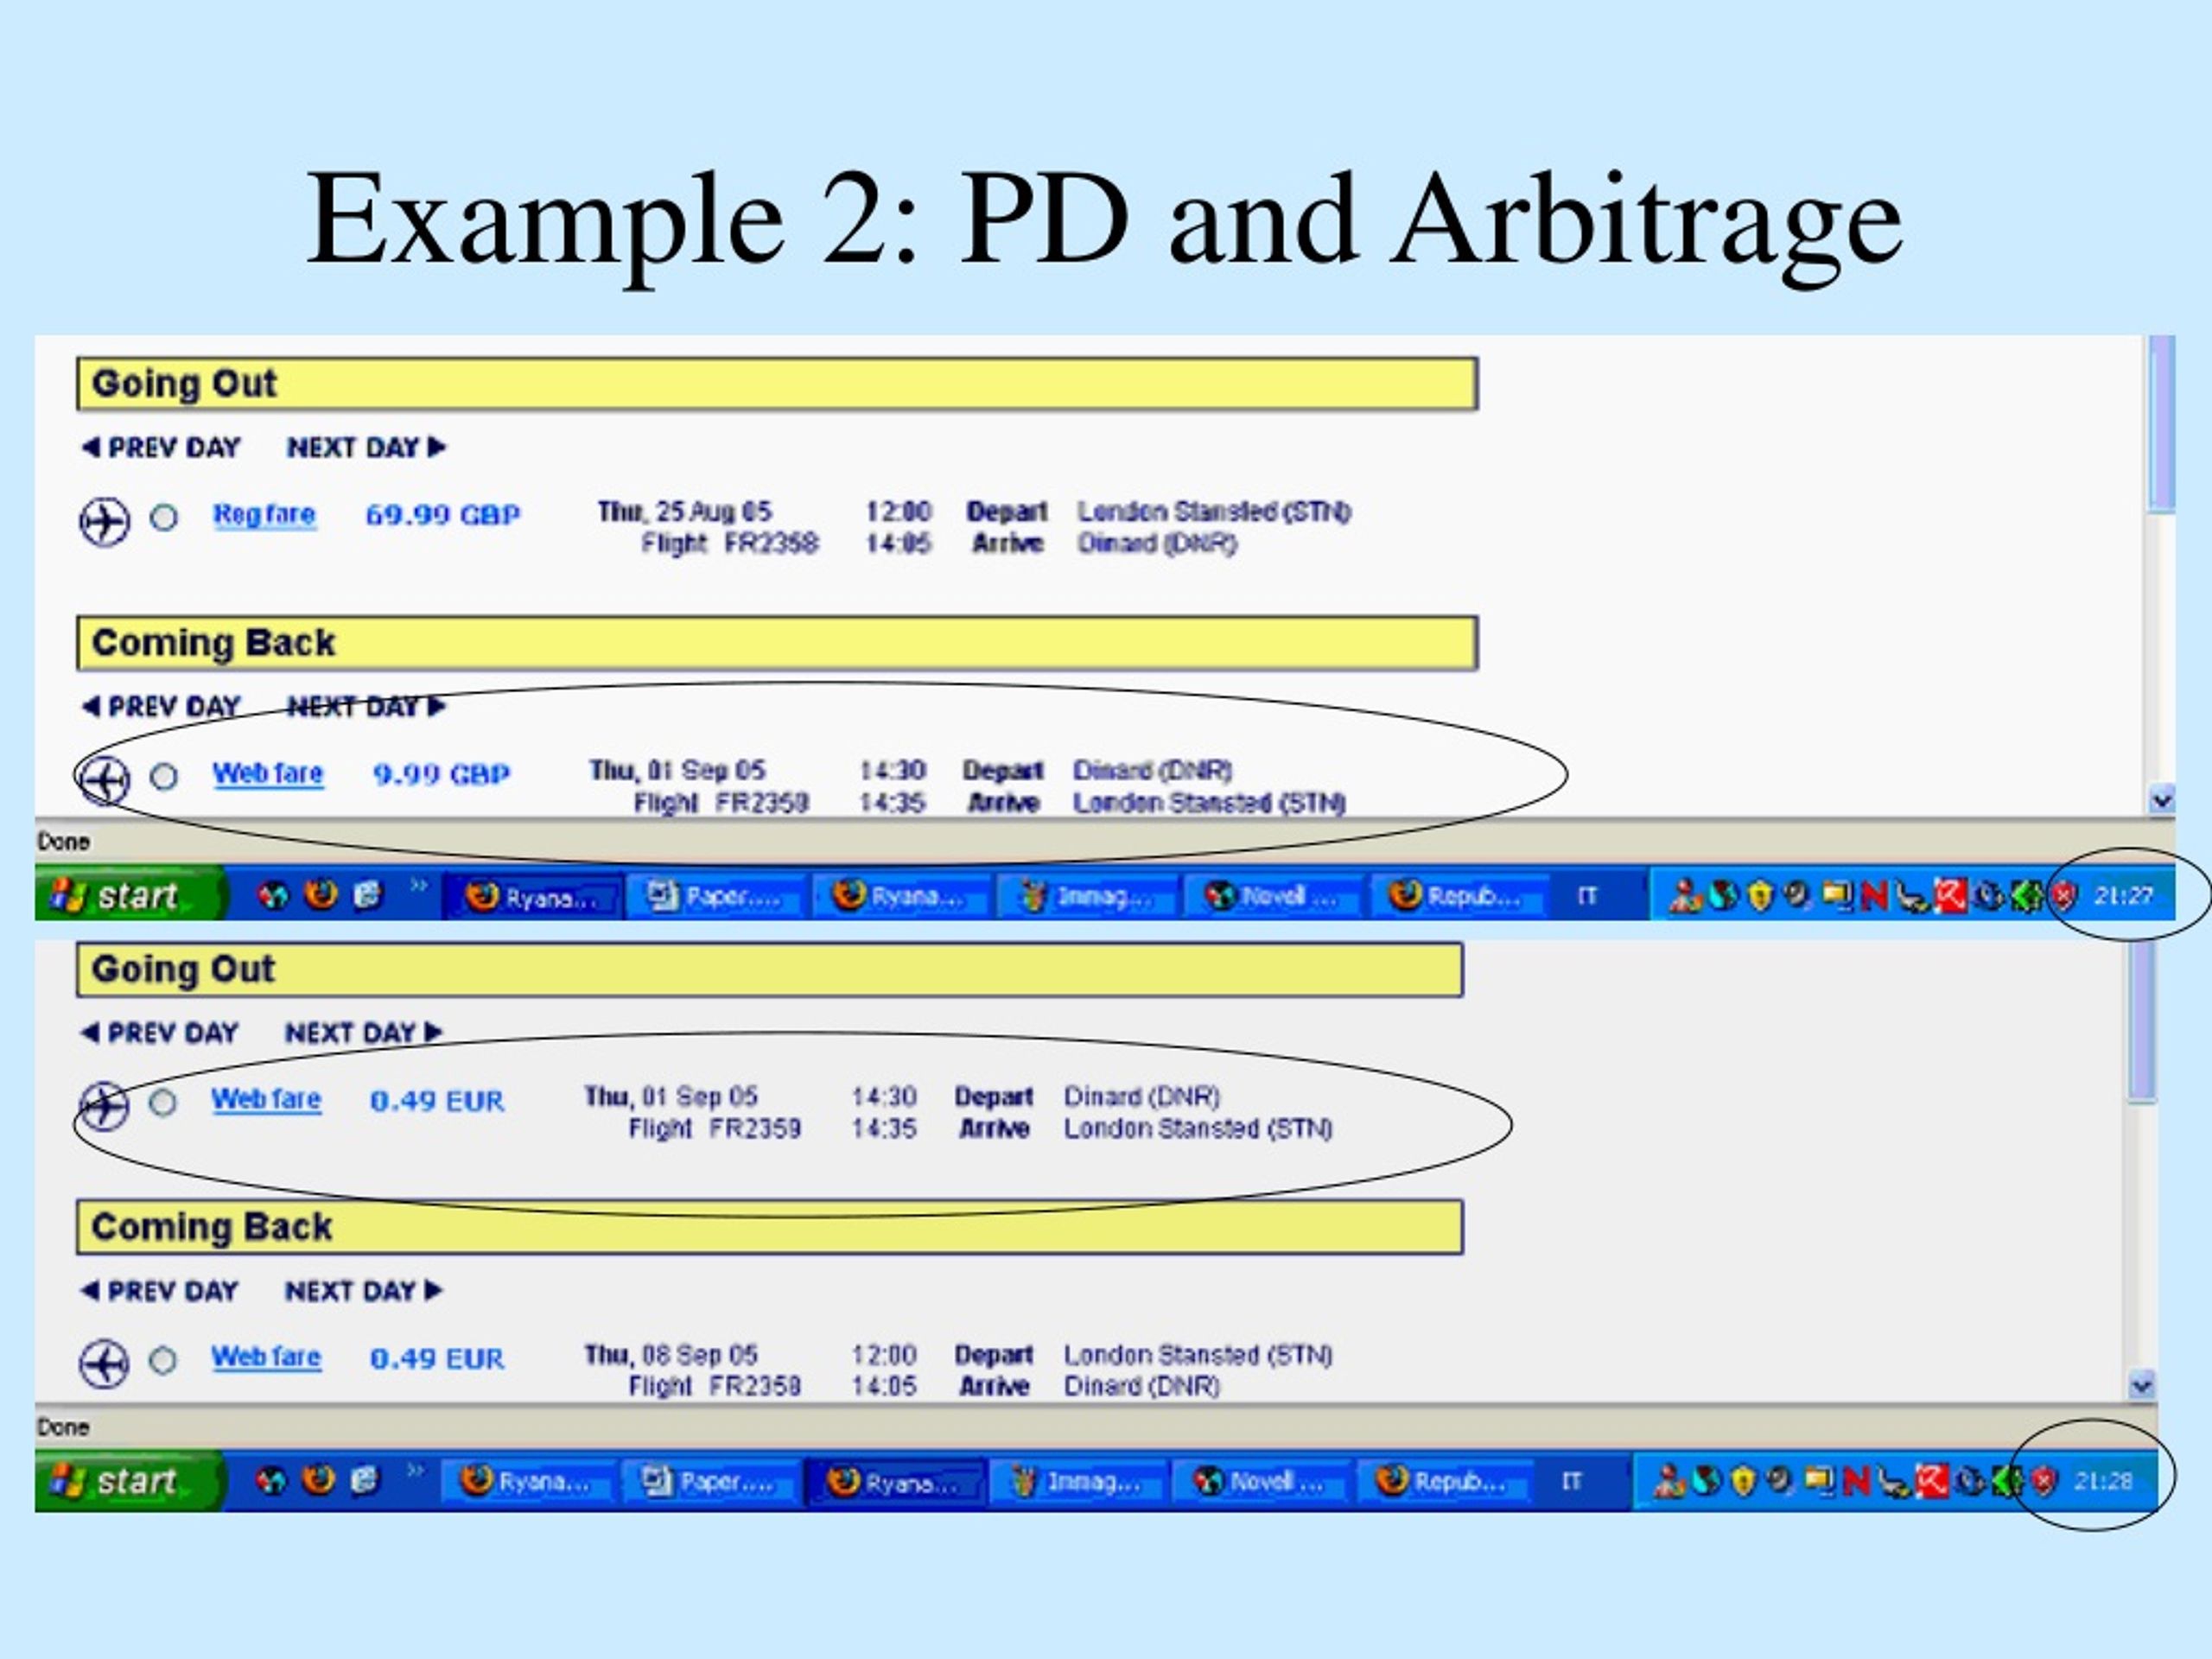Click the 21:28 taskbar clock
This screenshot has height=1659, width=2212.
(2103, 1481)
